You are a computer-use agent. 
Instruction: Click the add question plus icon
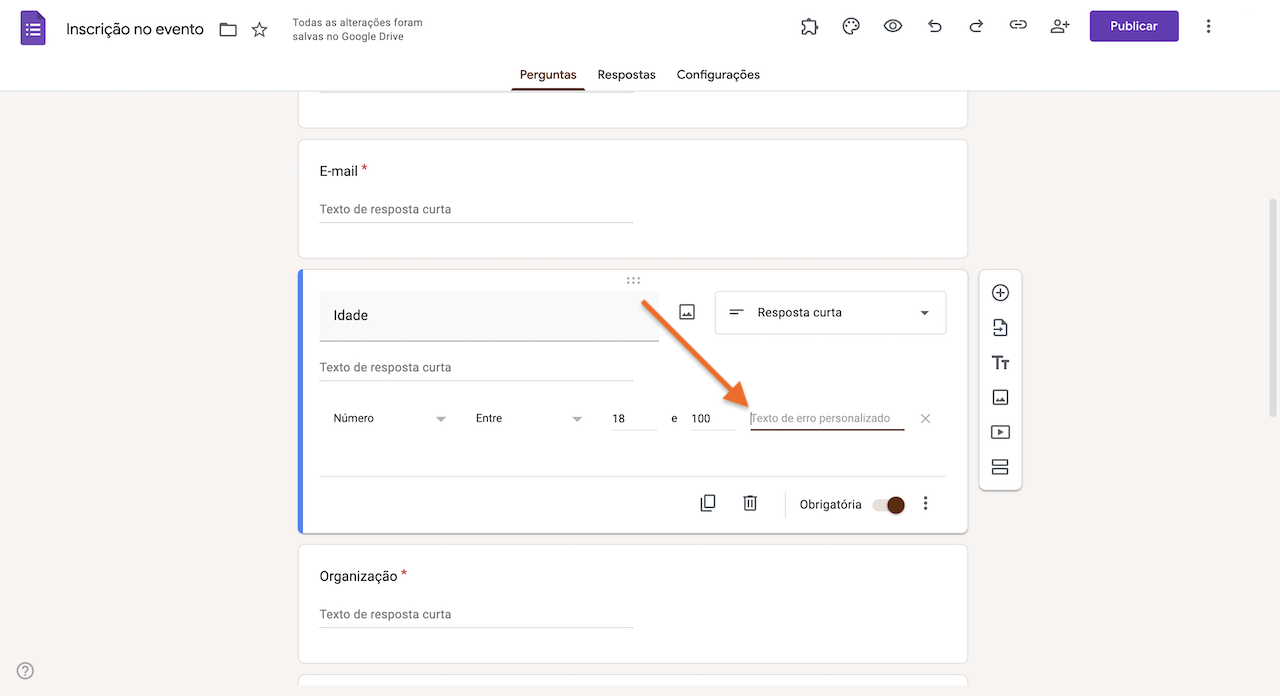pos(1000,292)
